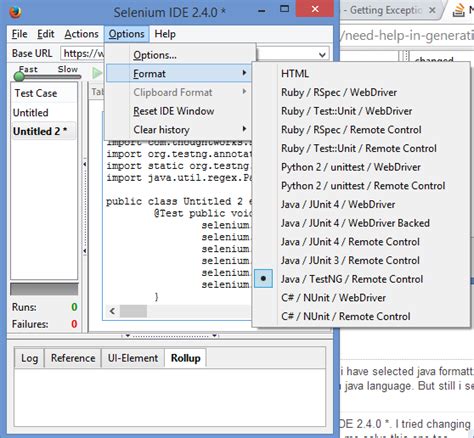
Task: Select Java / TestNG / Remote Control format
Action: [361, 279]
